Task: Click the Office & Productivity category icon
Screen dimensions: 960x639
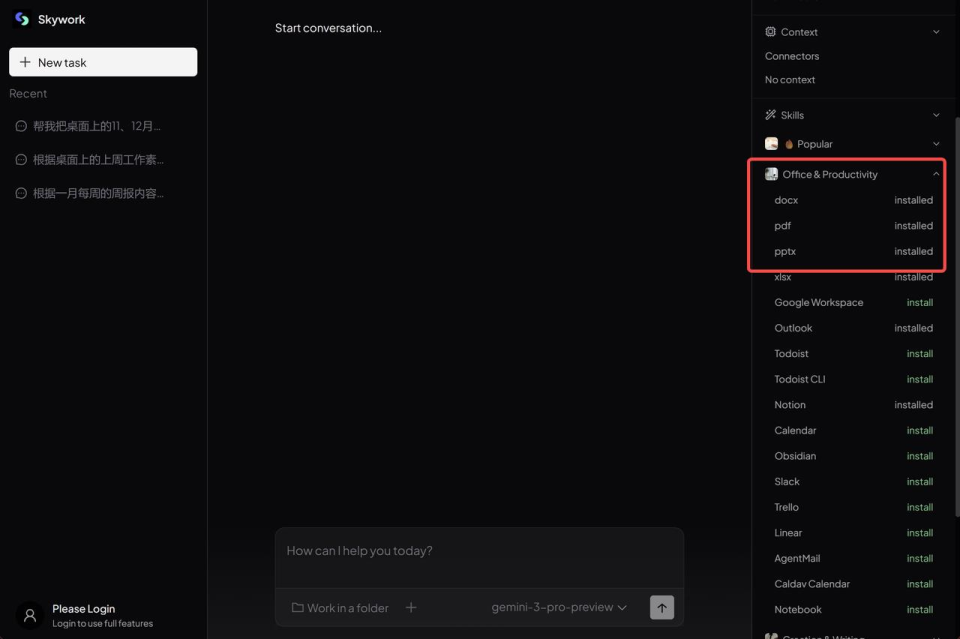Action: point(771,174)
